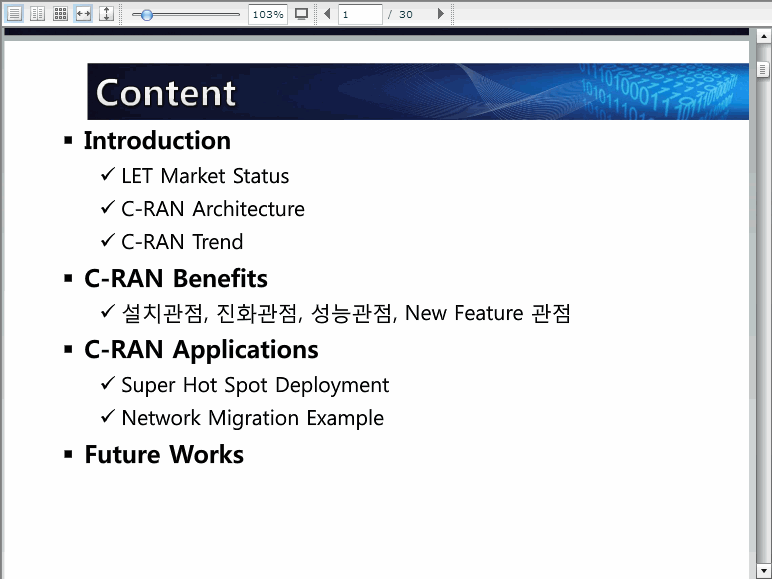Open the thumbnail grid view
The image size is (772, 579).
click(x=60, y=14)
